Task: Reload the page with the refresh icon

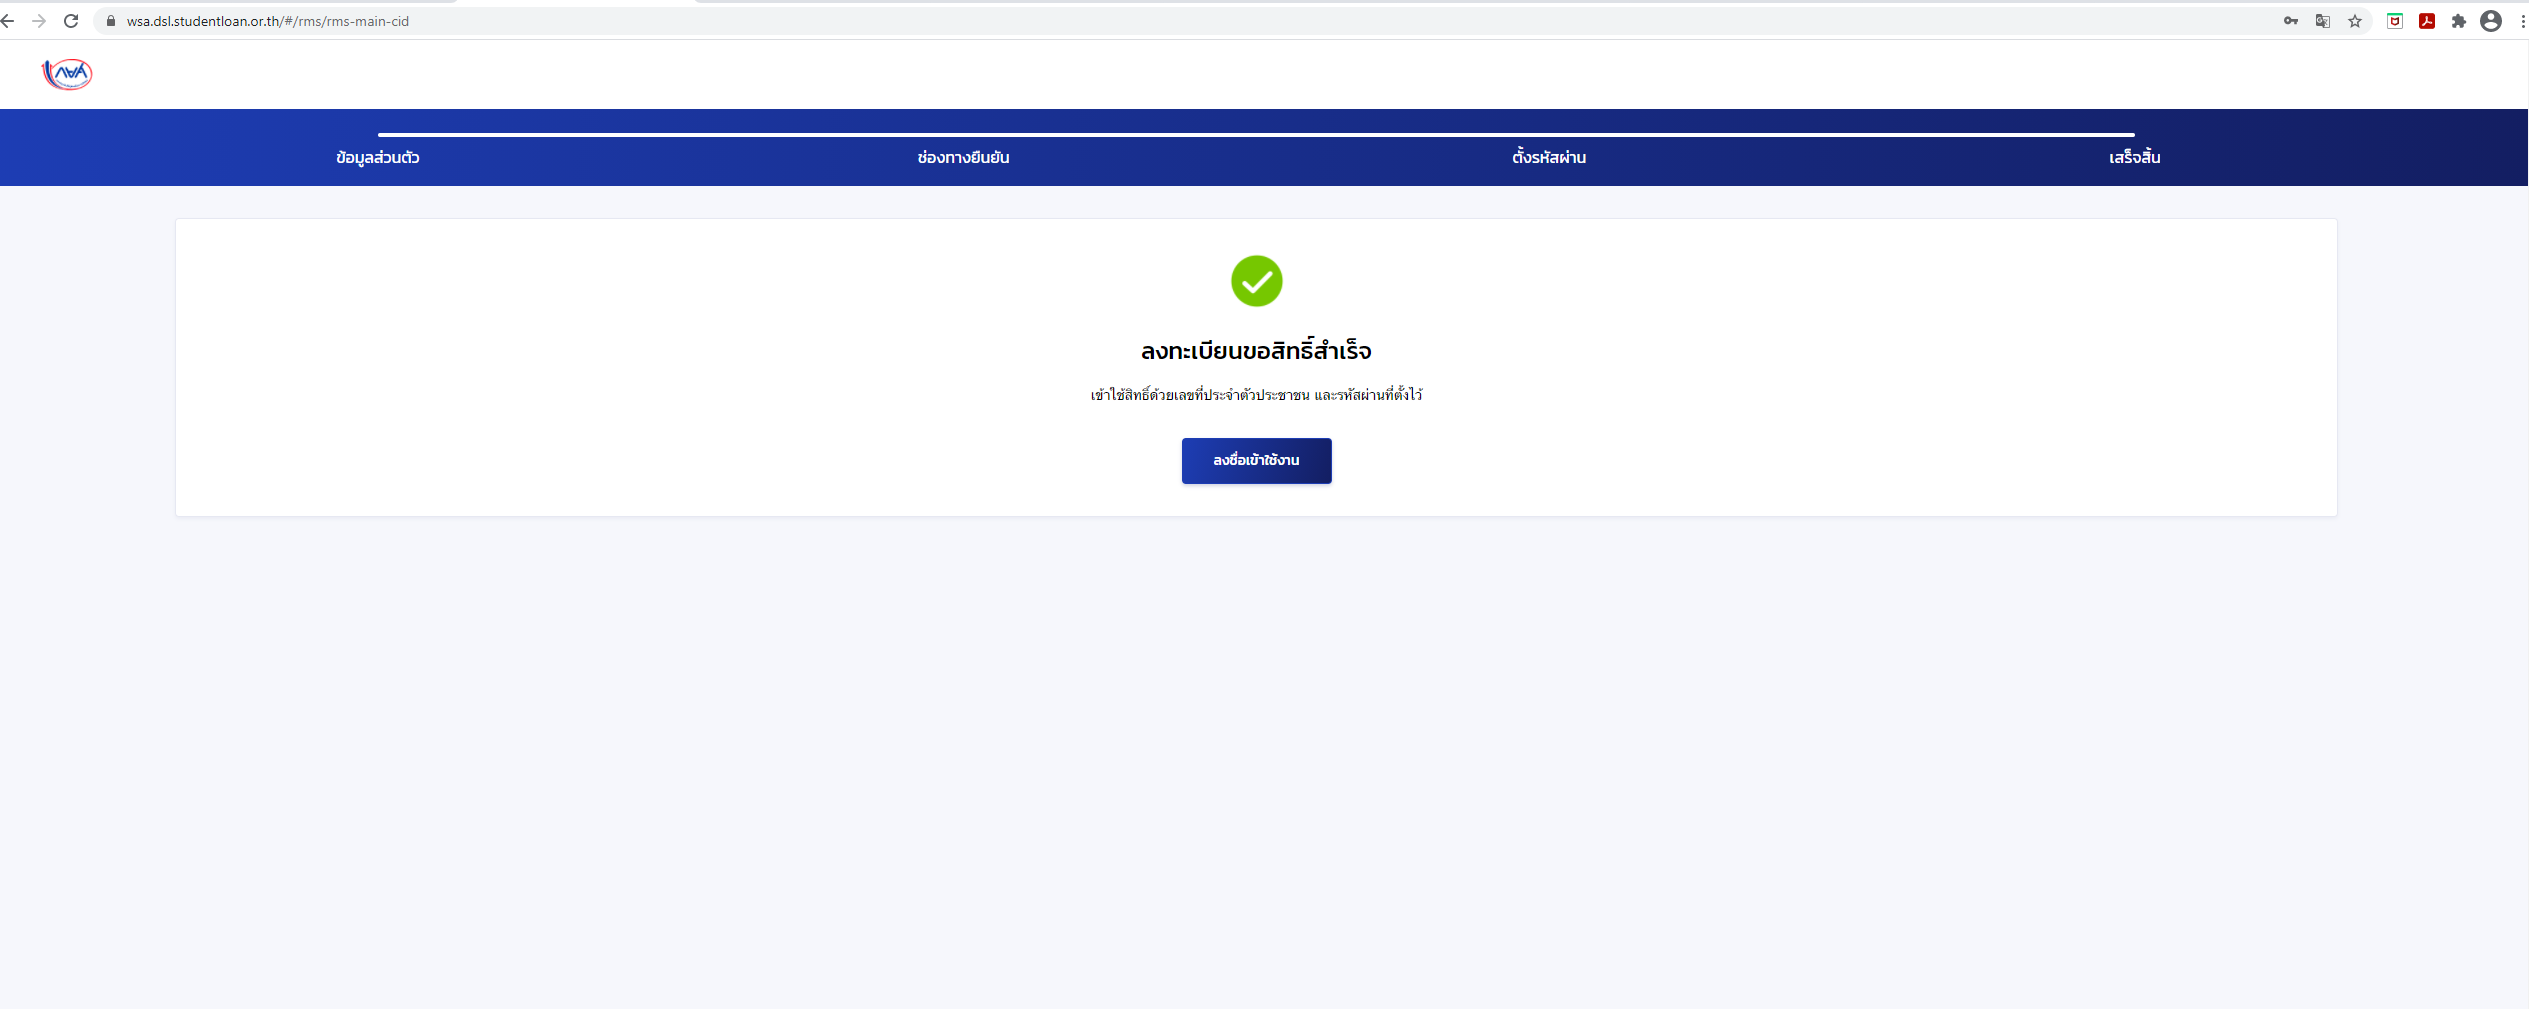Action: tap(71, 21)
